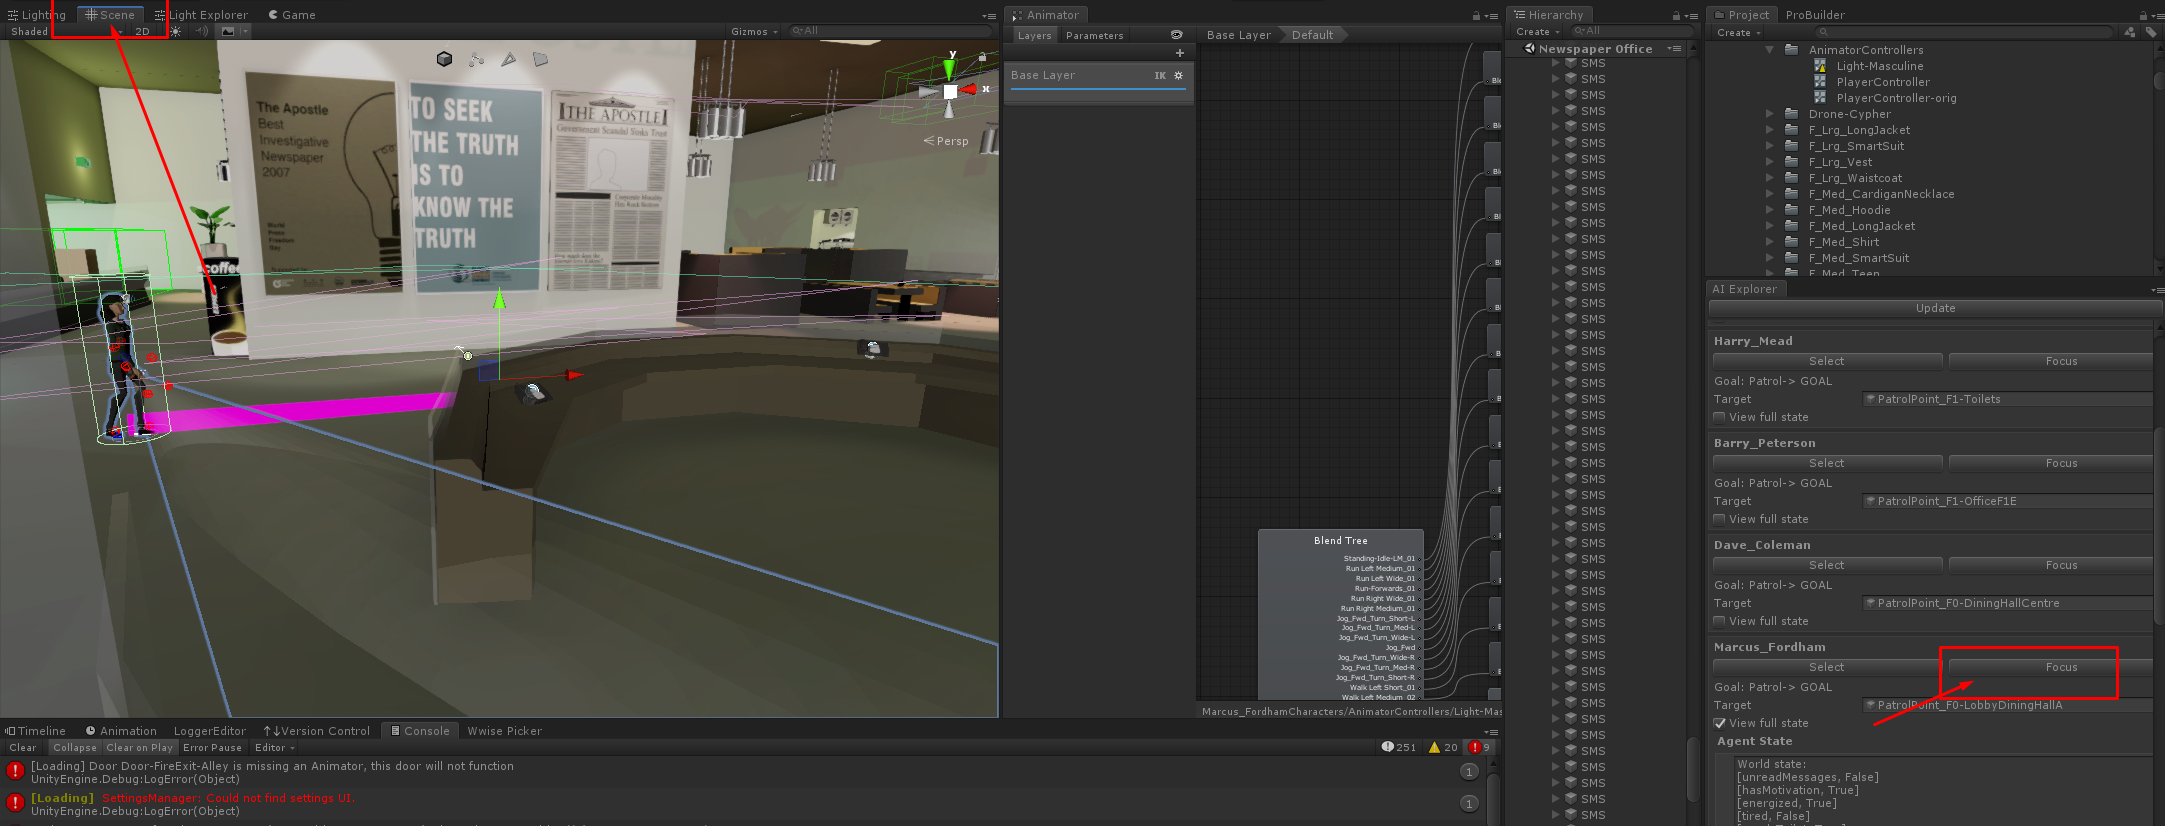Toggle 2D scene view mode
This screenshot has height=826, width=2165.
coord(142,32)
